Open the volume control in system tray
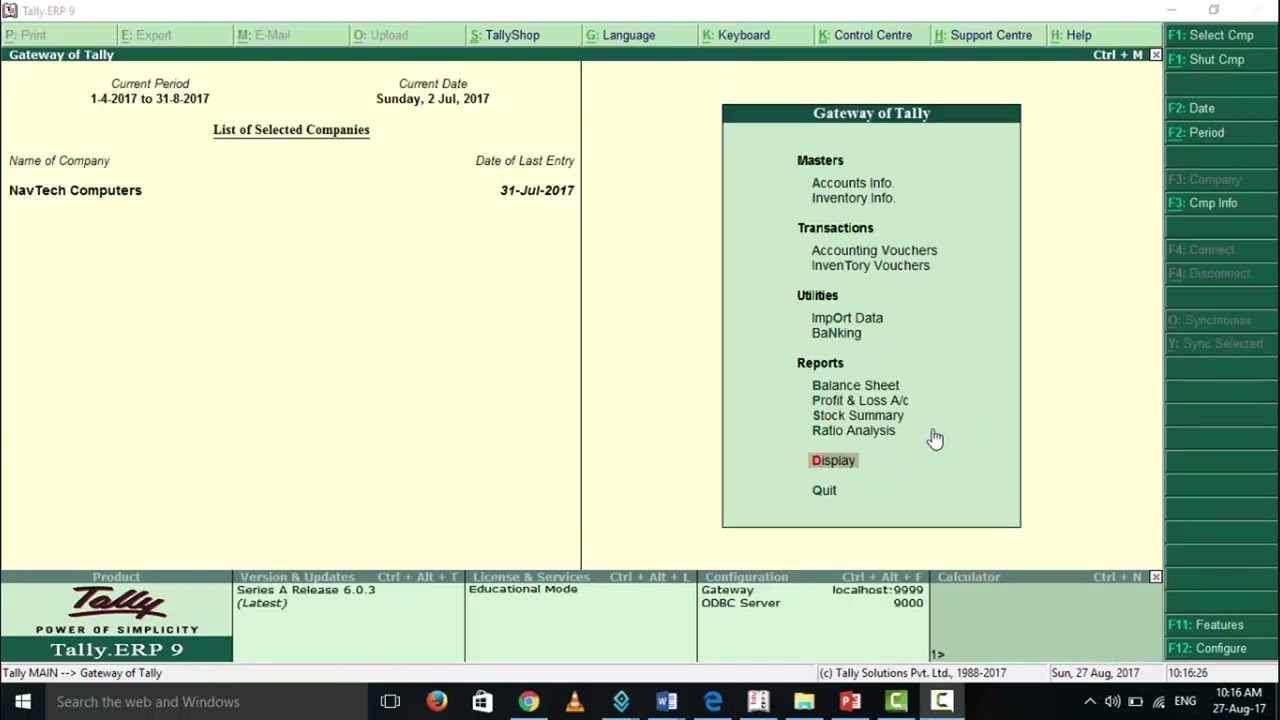Image resolution: width=1280 pixels, height=720 pixels. click(x=1112, y=702)
